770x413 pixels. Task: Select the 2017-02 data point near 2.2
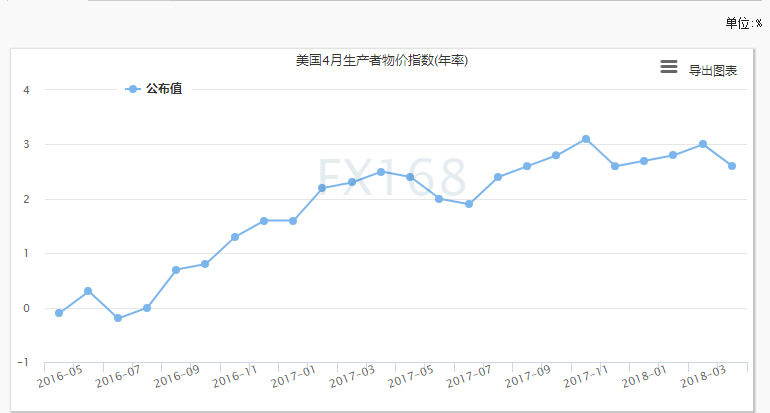click(x=322, y=188)
